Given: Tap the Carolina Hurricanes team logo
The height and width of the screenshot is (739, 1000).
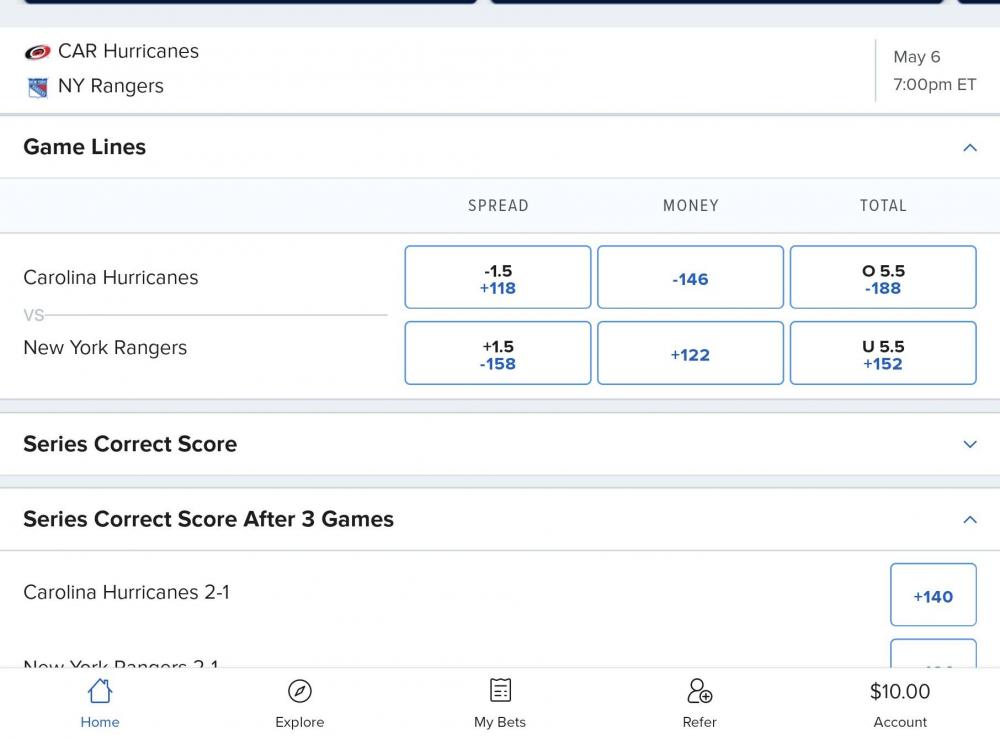Looking at the screenshot, I should [37, 52].
